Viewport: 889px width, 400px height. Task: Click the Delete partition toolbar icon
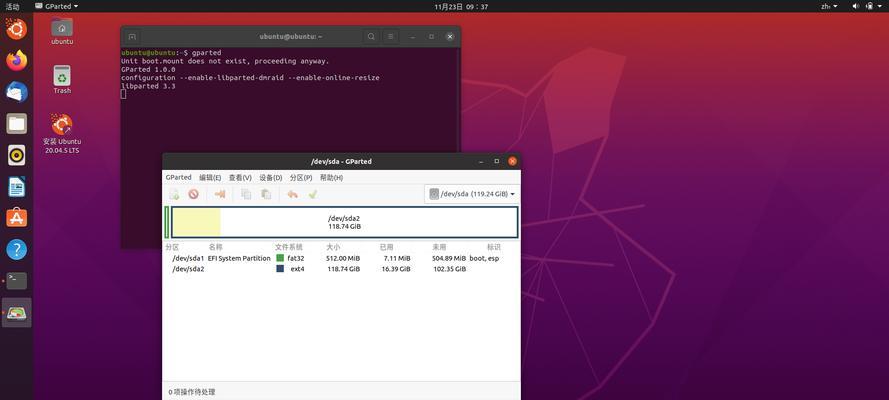tap(193, 194)
